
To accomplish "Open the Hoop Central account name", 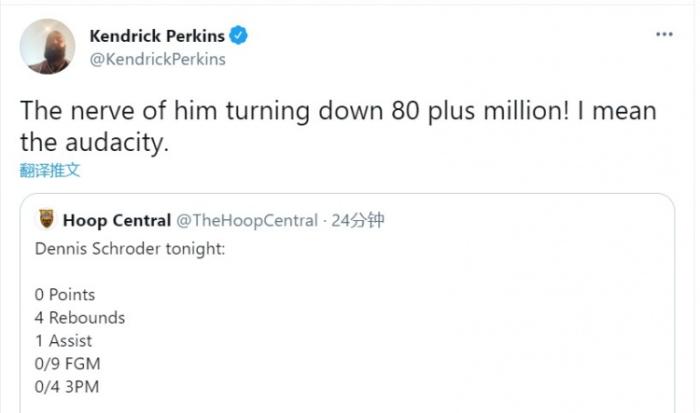I will pos(116,220).
